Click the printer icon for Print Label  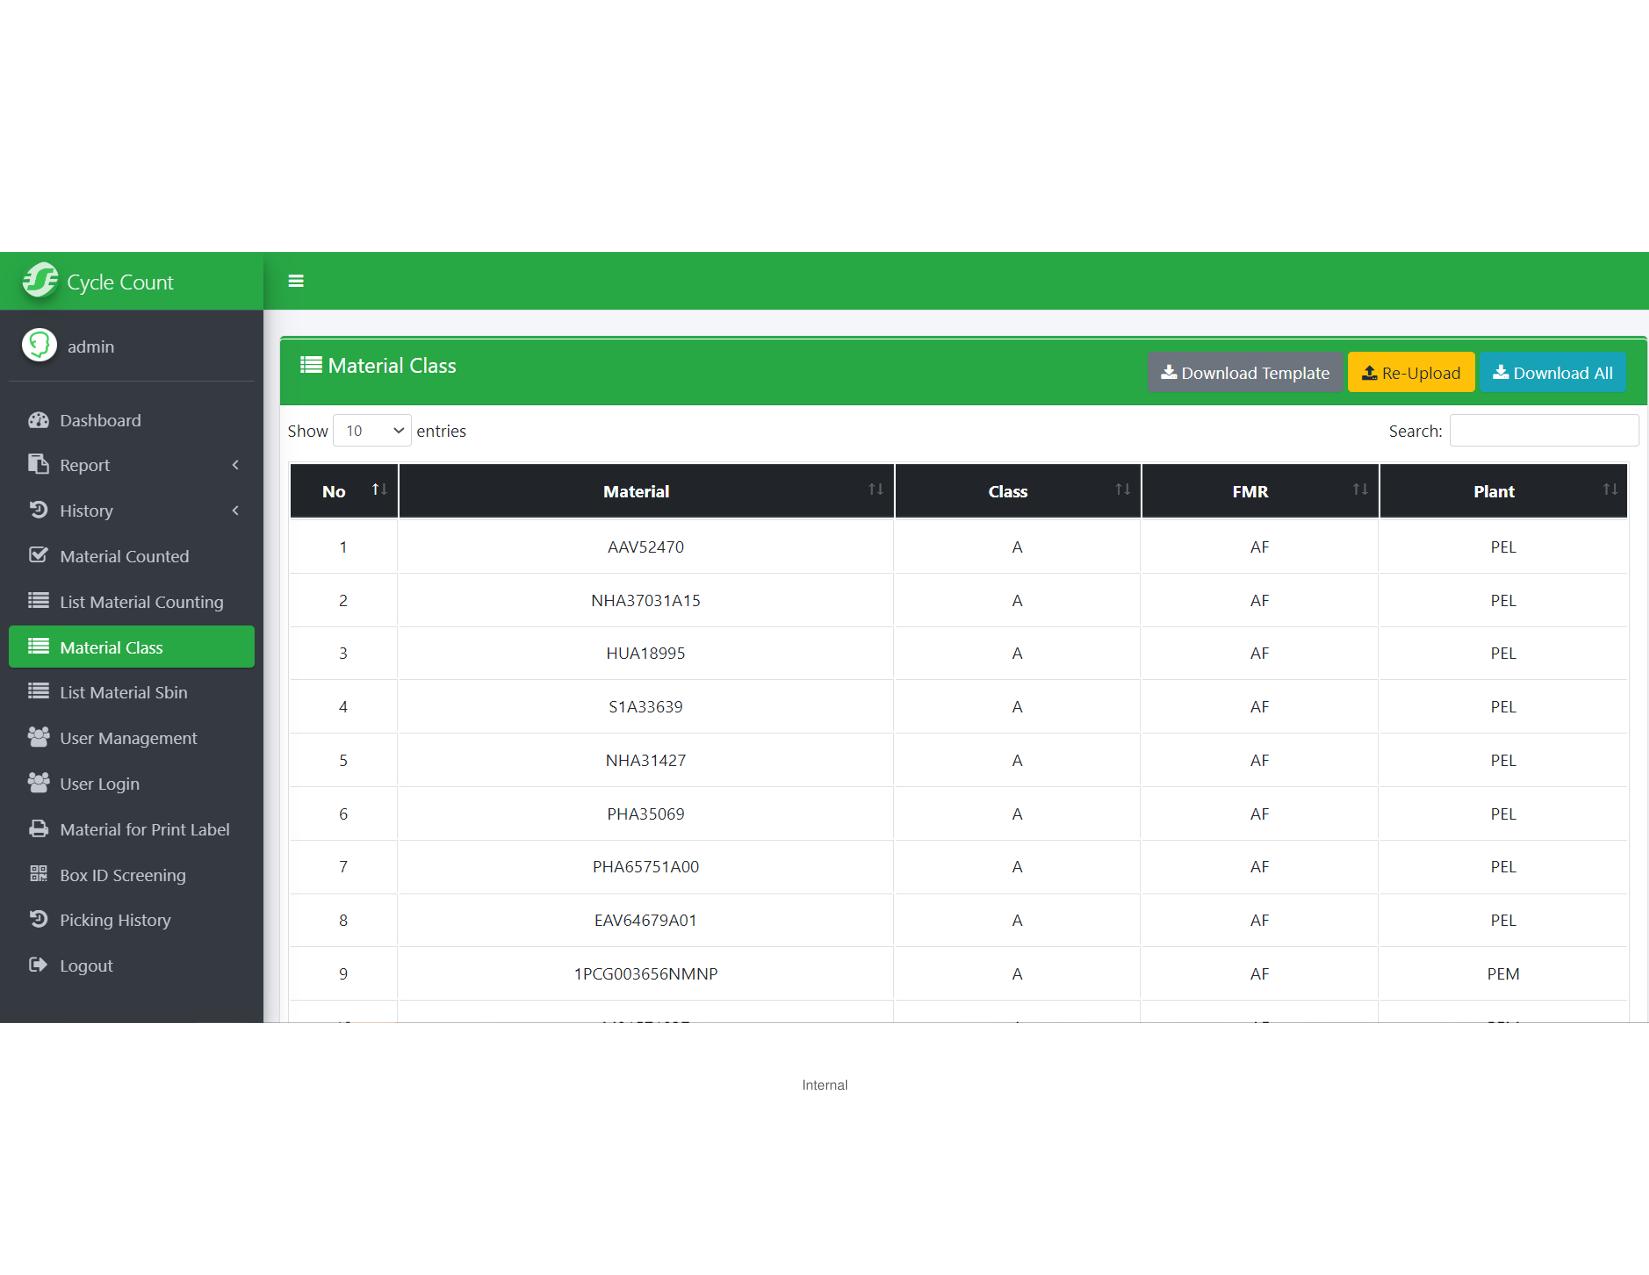pos(39,829)
